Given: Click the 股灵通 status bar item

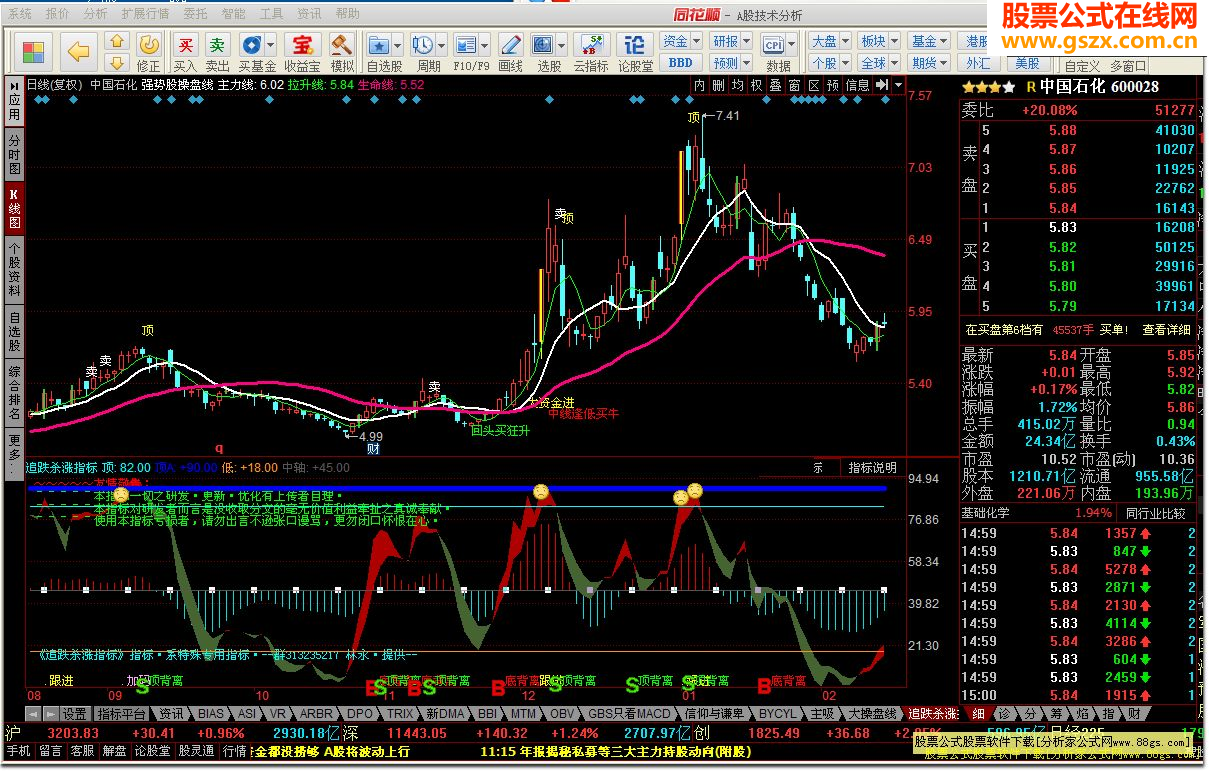Looking at the screenshot, I should point(196,750).
